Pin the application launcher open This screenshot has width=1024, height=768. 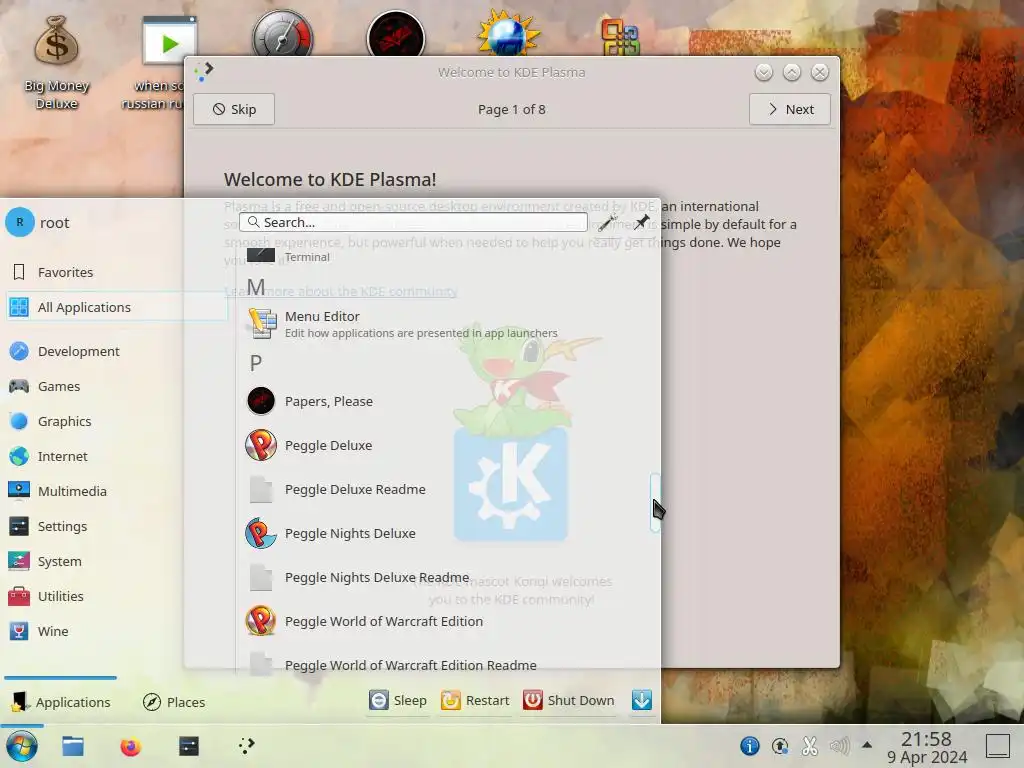pos(641,223)
